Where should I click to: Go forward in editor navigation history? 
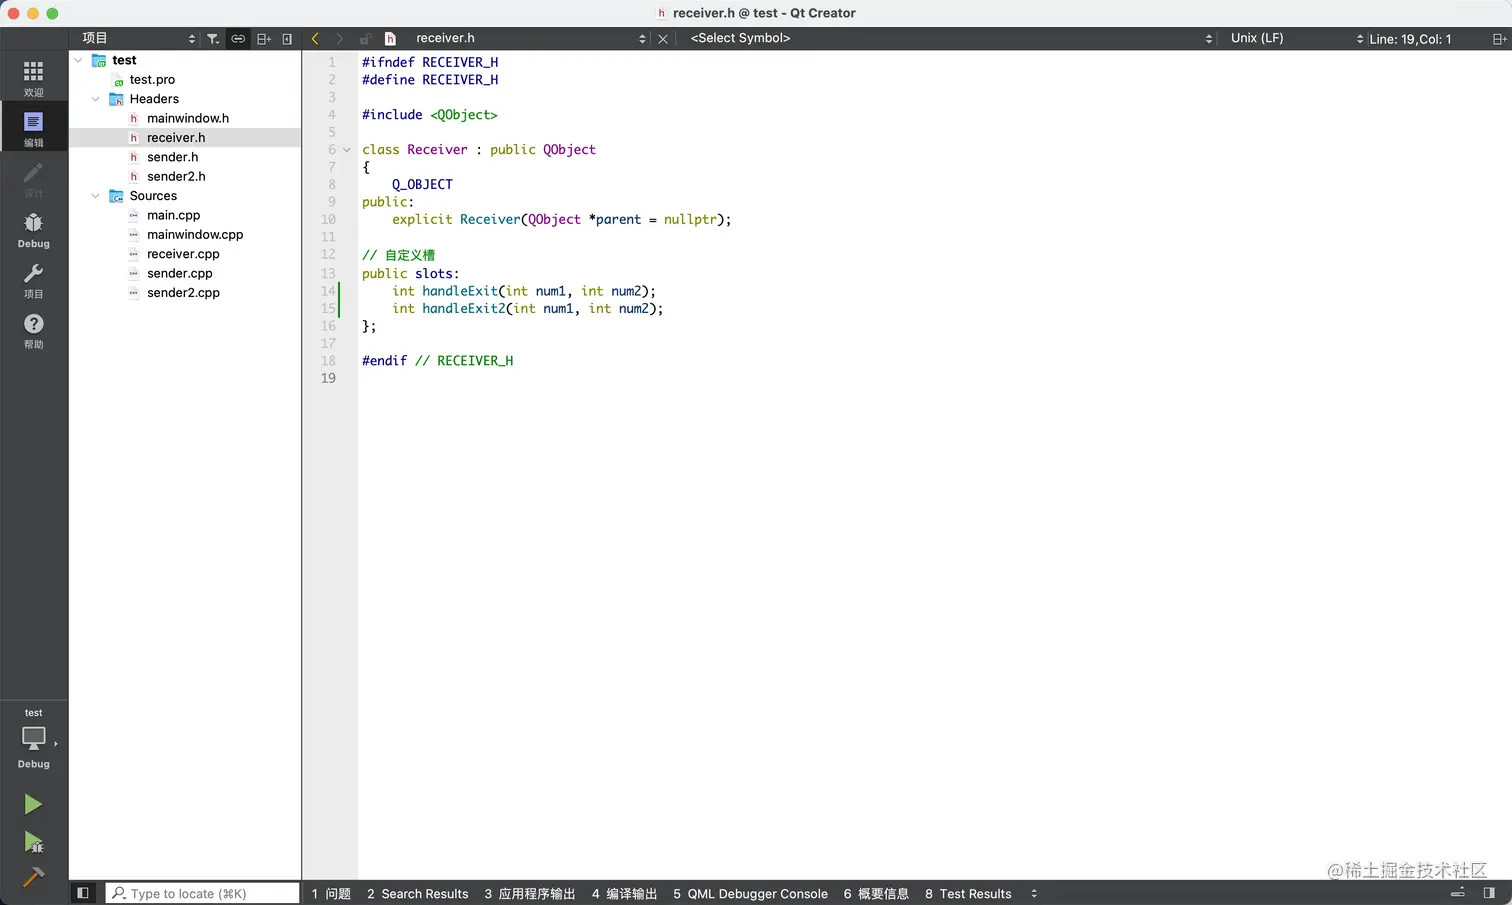click(340, 39)
